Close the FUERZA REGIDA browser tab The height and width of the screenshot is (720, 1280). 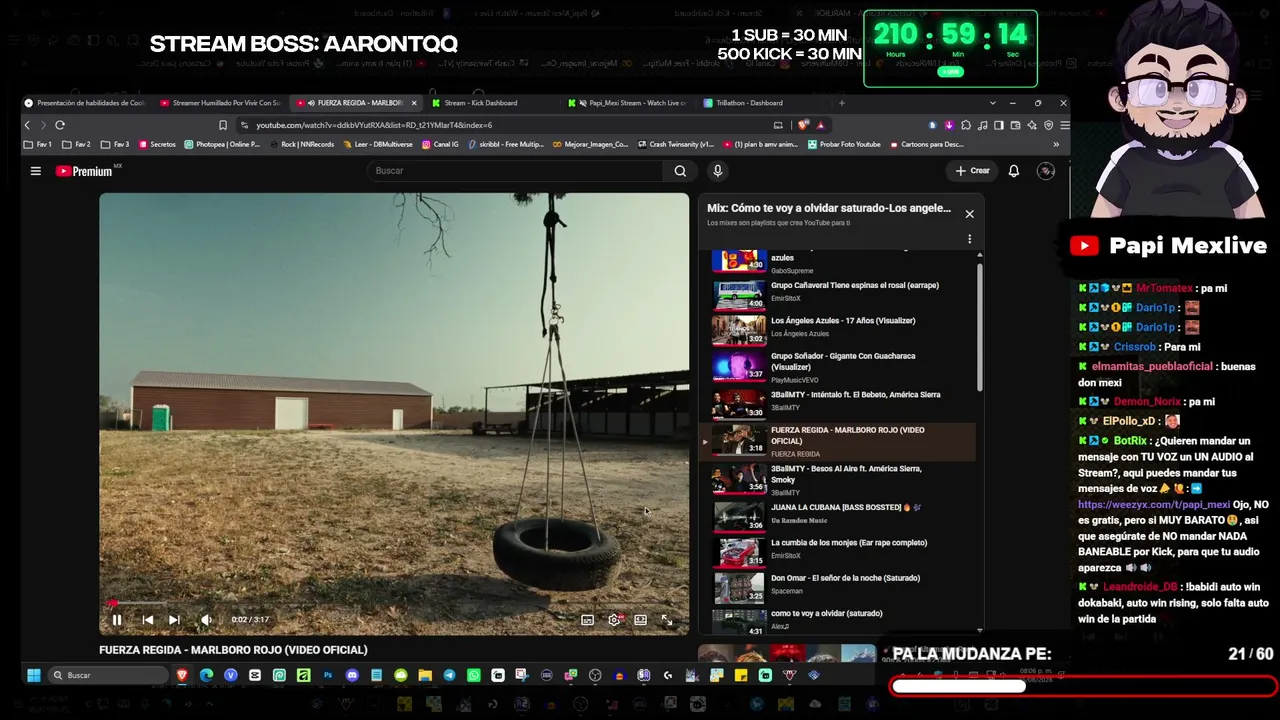click(x=414, y=103)
